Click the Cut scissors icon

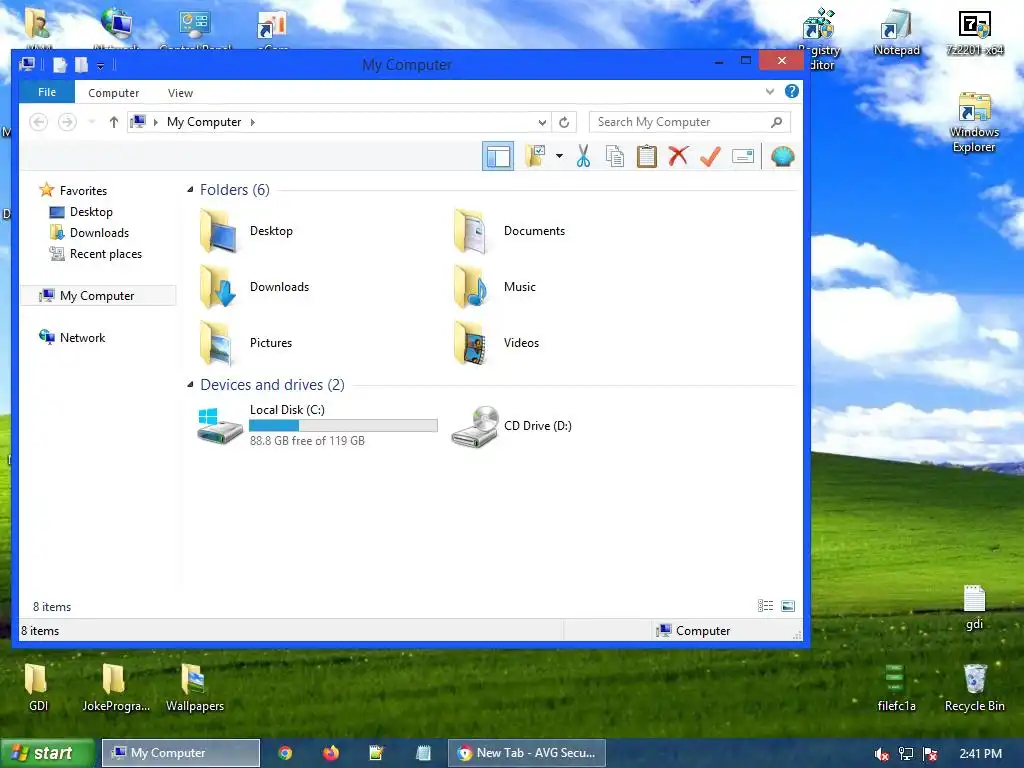pyautogui.click(x=583, y=156)
